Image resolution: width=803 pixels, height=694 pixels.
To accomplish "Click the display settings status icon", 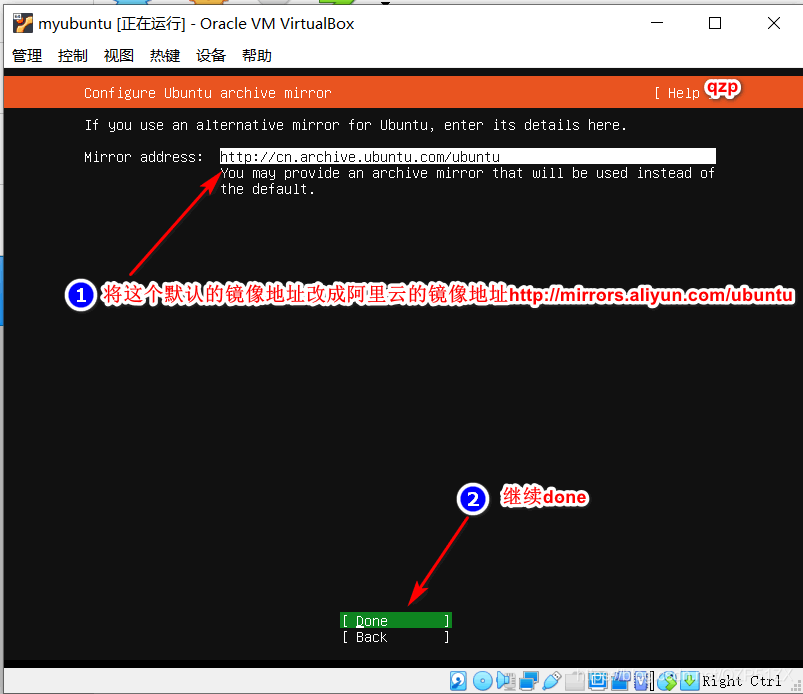I will point(598,681).
